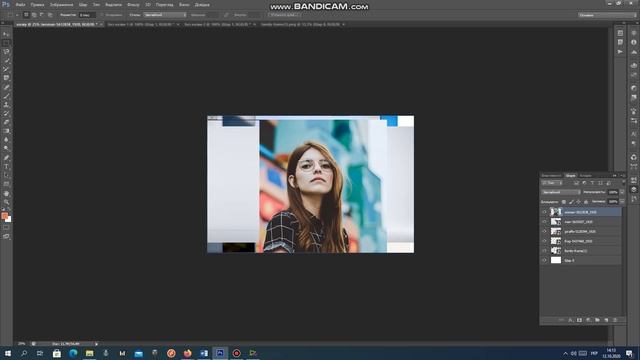The height and width of the screenshot is (360, 640).
Task: Expand the Fill slider arrow
Action: pyautogui.click(x=622, y=202)
